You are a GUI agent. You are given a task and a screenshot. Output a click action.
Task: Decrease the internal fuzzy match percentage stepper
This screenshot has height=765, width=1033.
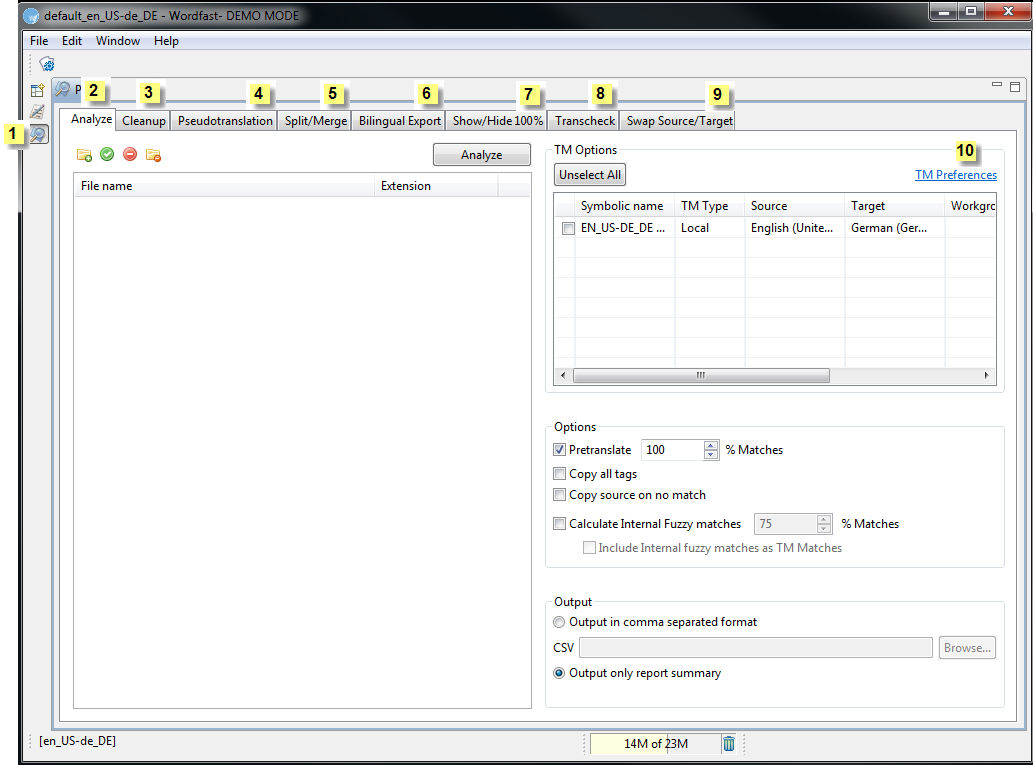pos(824,528)
